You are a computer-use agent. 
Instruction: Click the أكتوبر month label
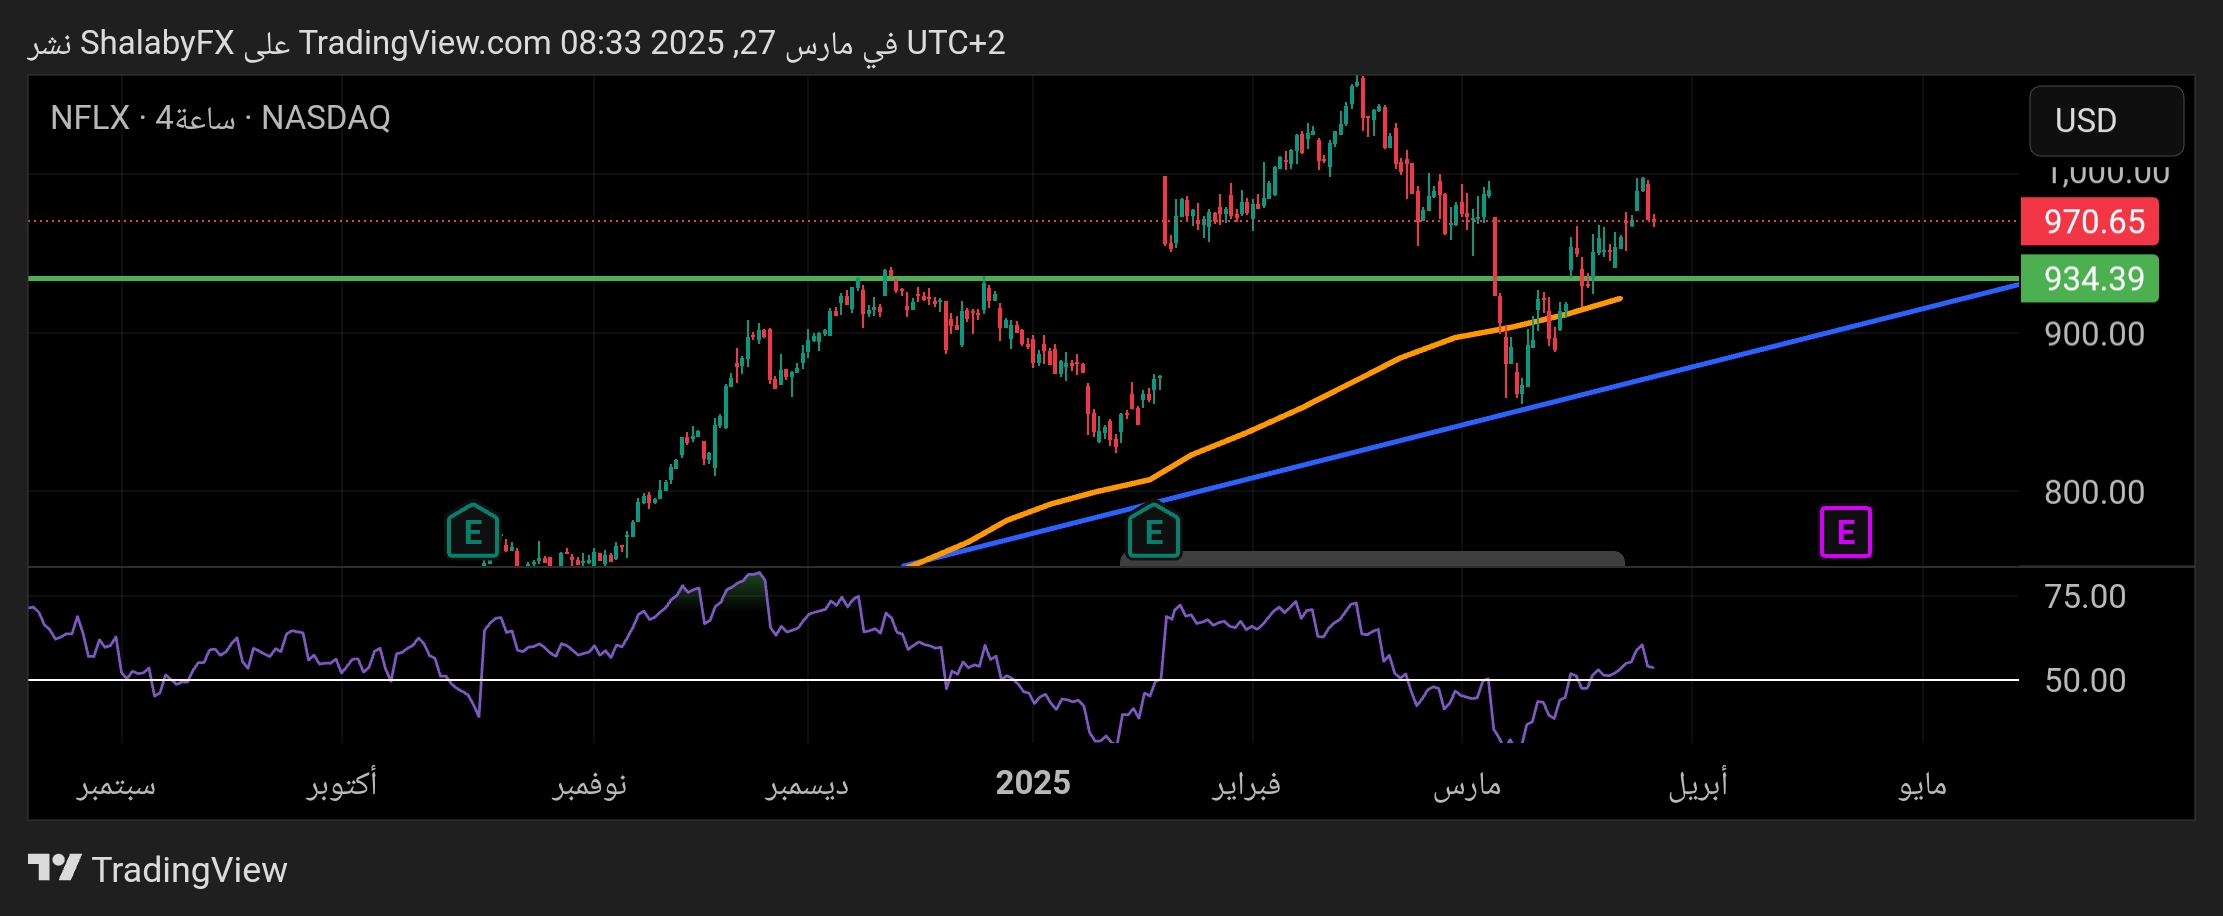click(x=342, y=782)
